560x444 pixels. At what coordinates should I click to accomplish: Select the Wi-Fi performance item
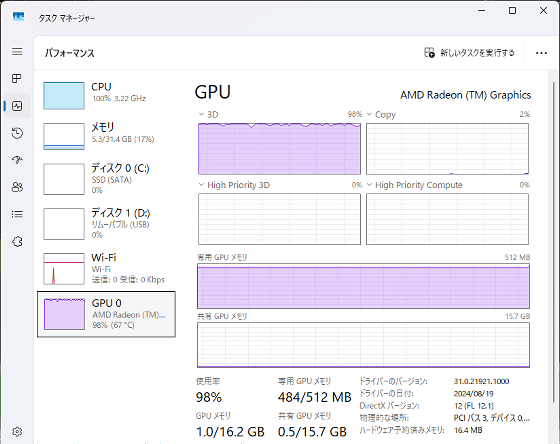pyautogui.click(x=106, y=269)
